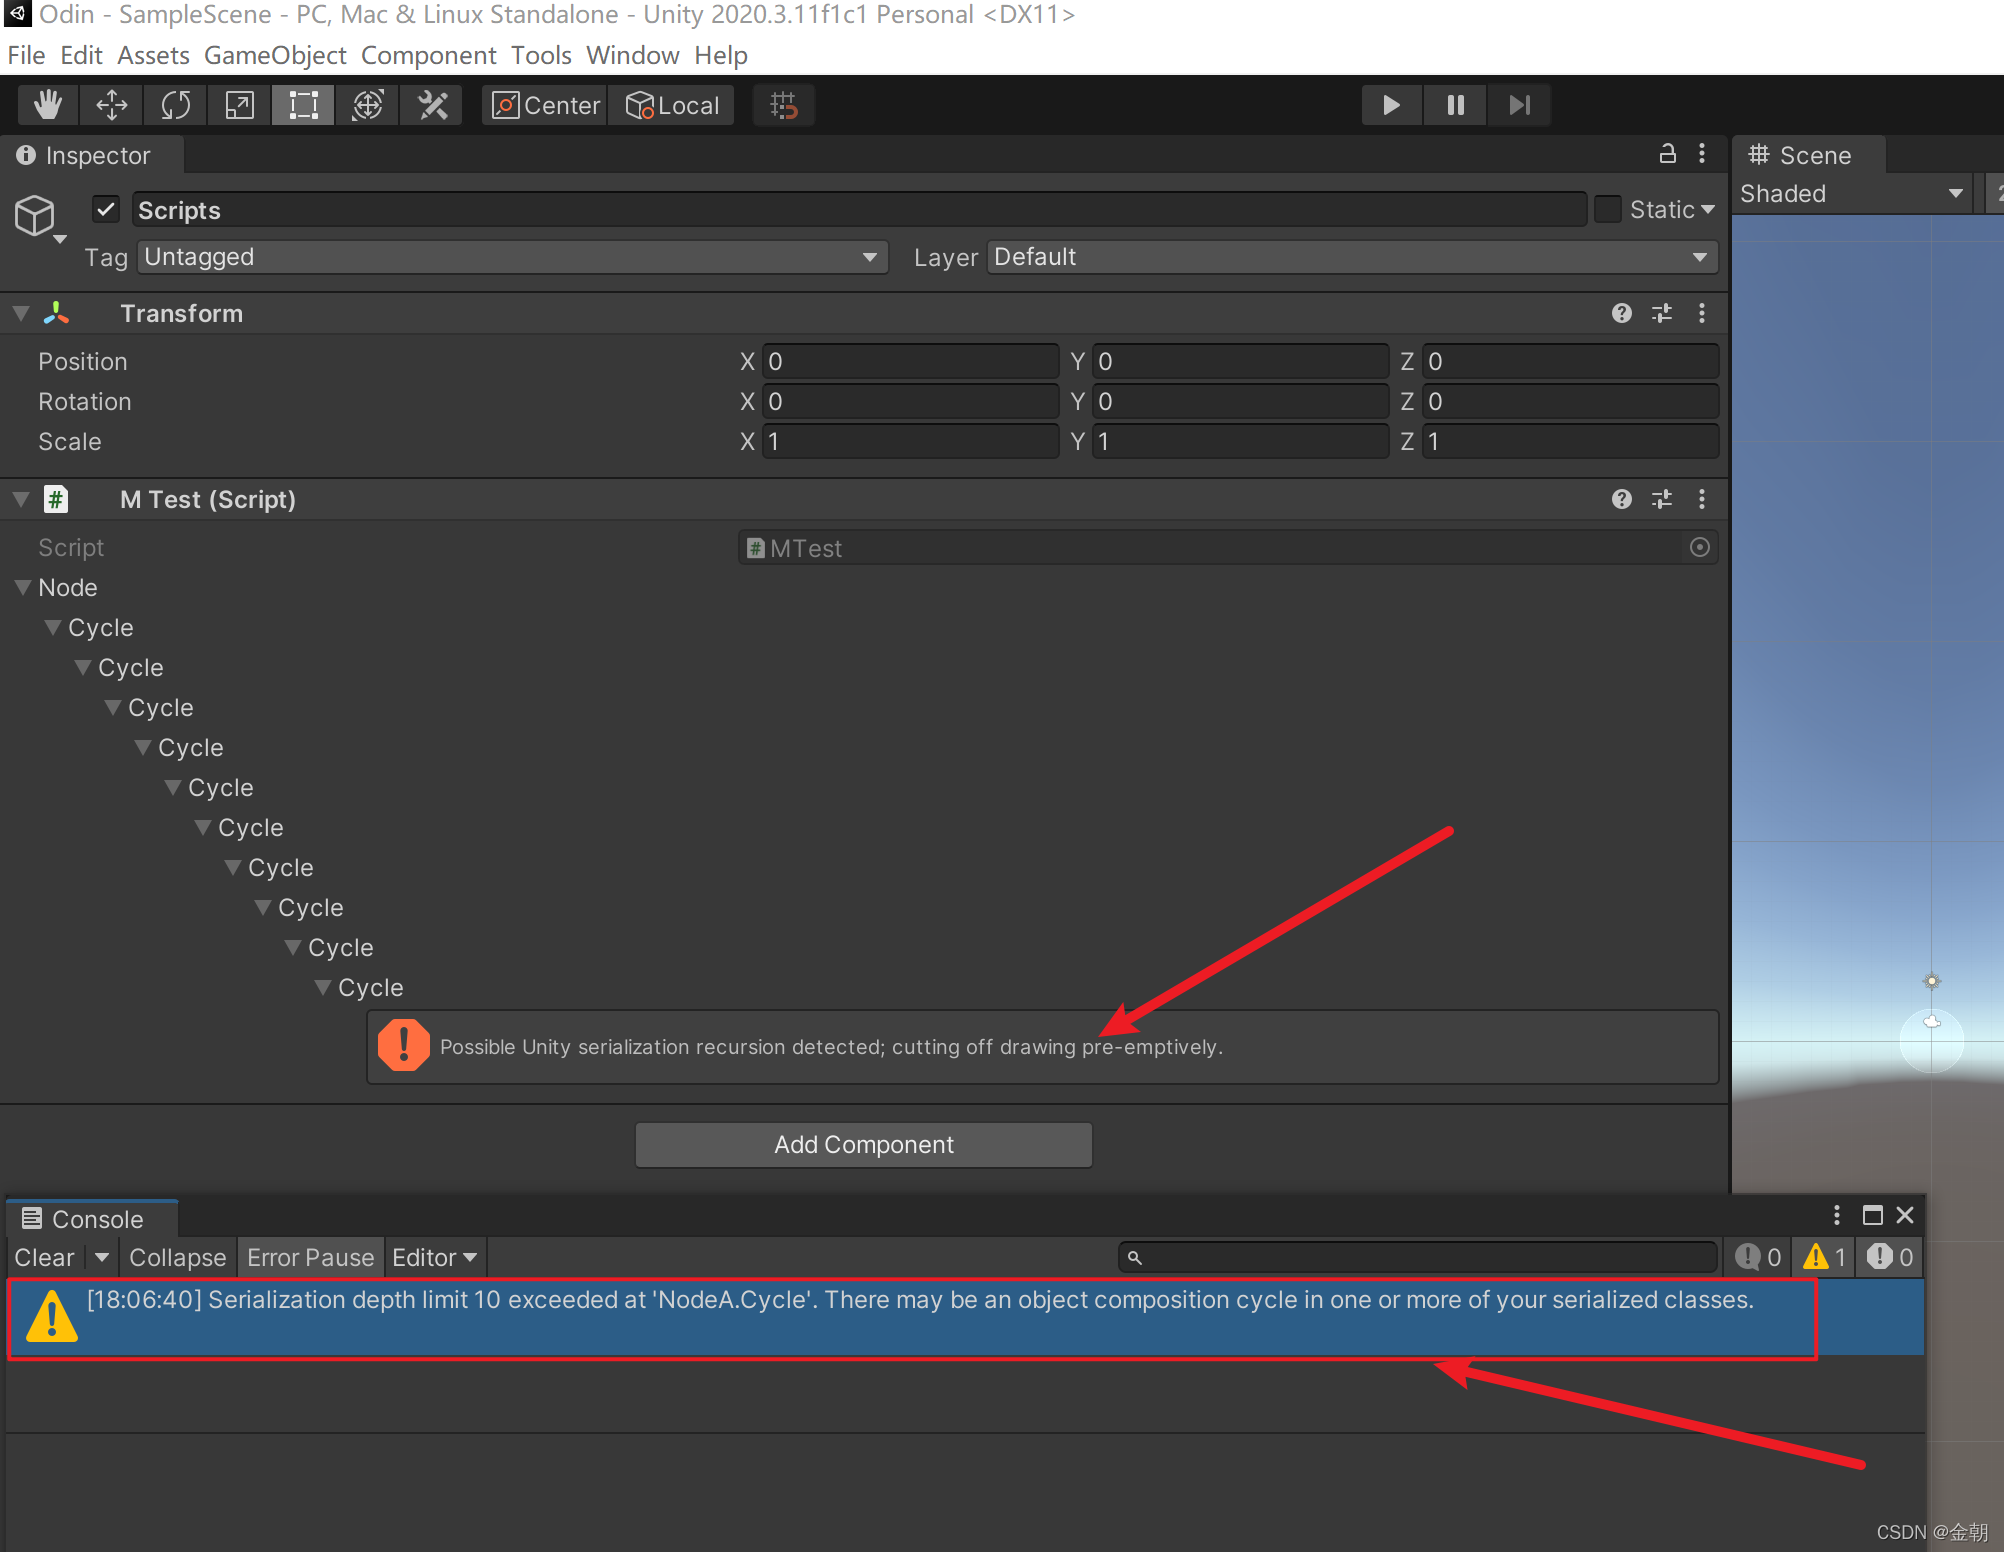Toggle Error Pause in console
2004x1552 pixels.
point(309,1256)
